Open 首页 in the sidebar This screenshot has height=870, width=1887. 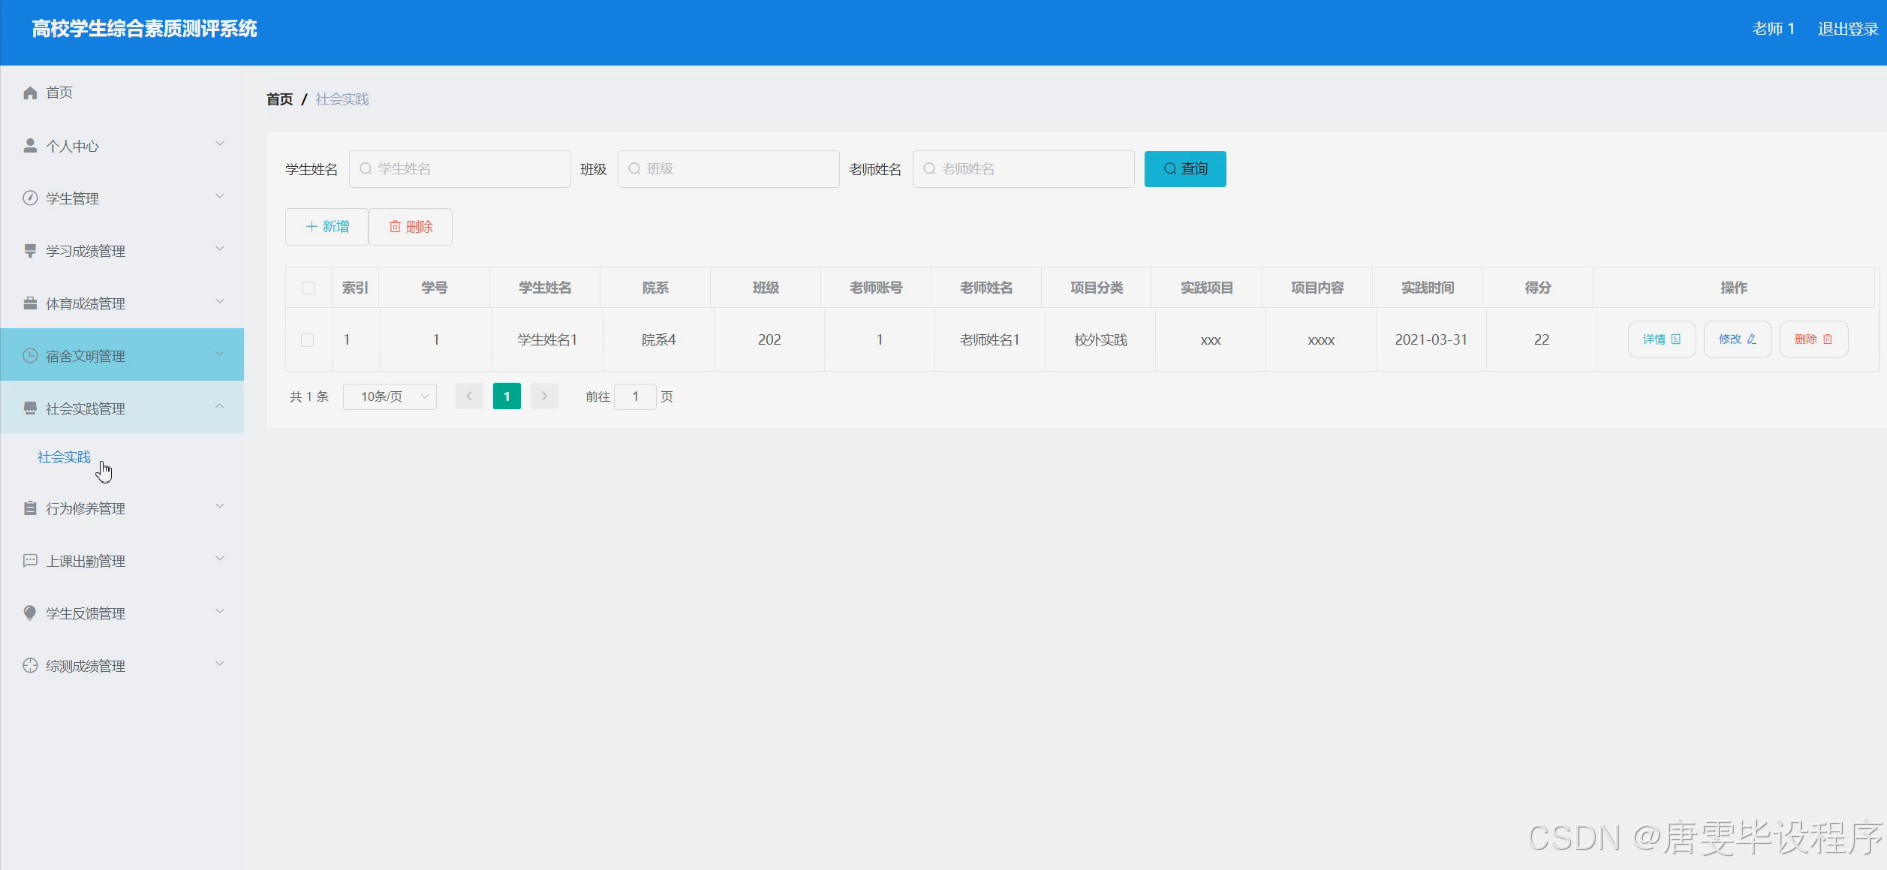pos(59,93)
